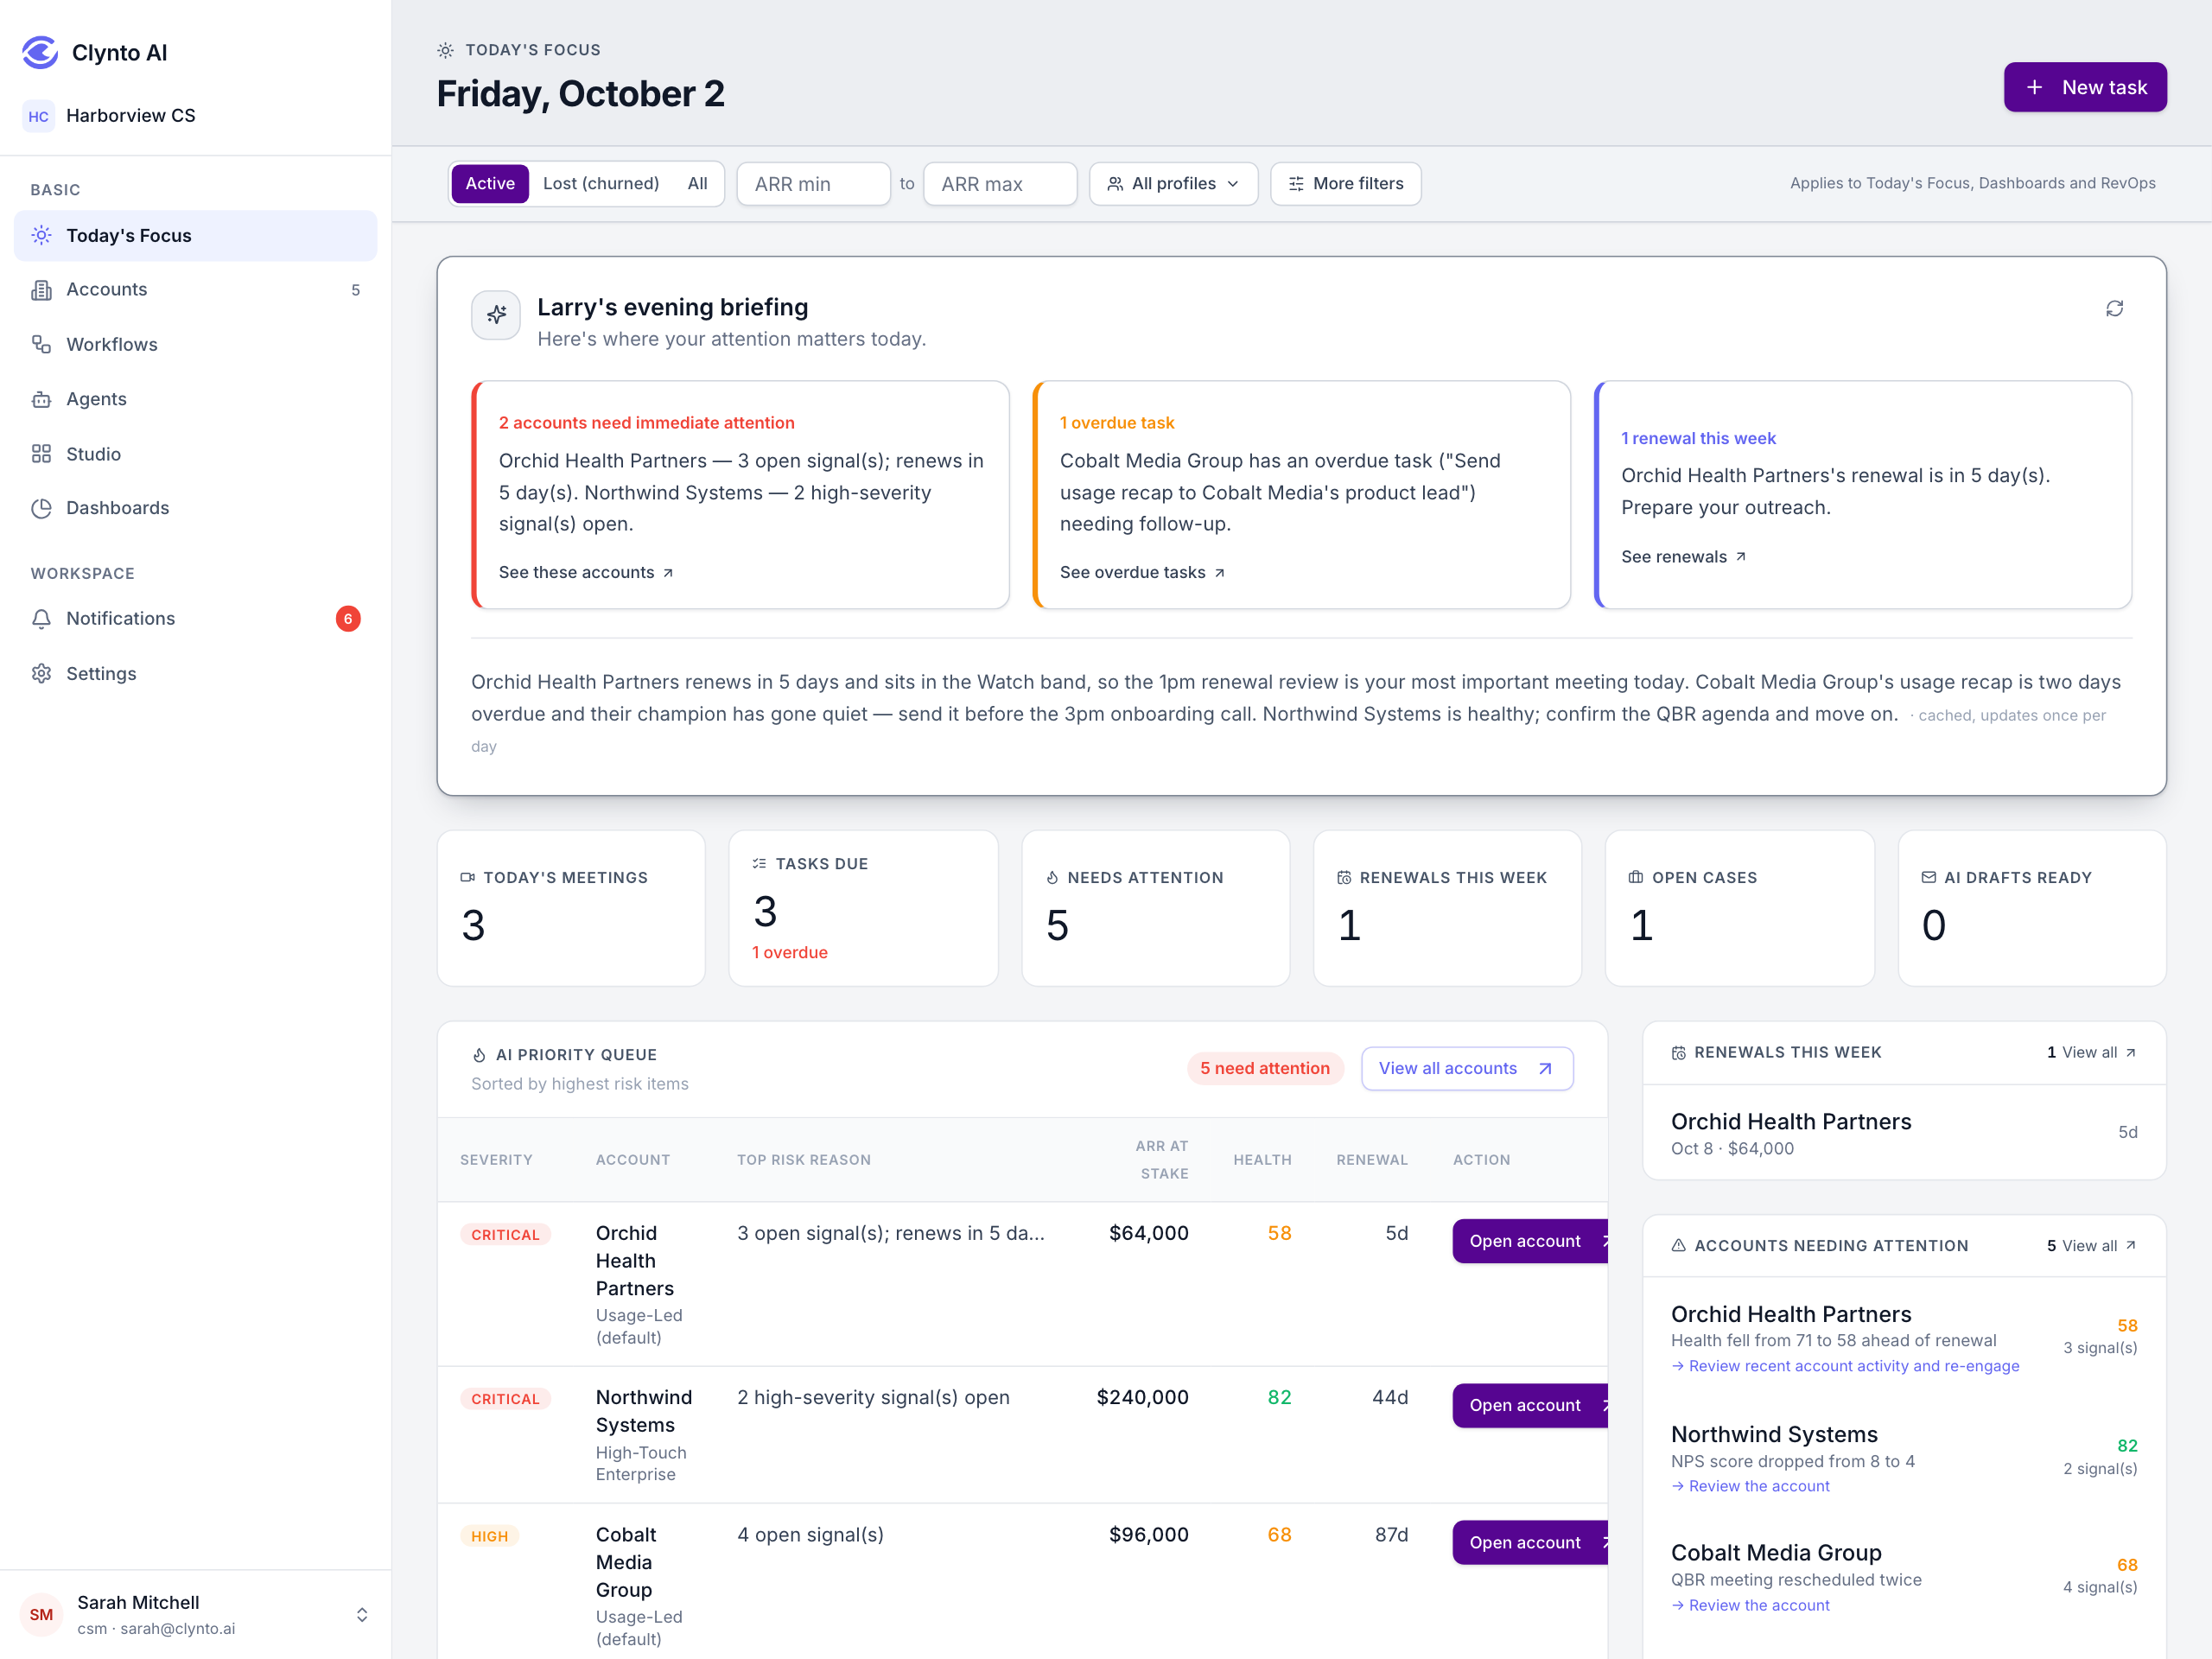Select the Active filter toggle
Screen dimensions: 2212x1659
point(490,184)
